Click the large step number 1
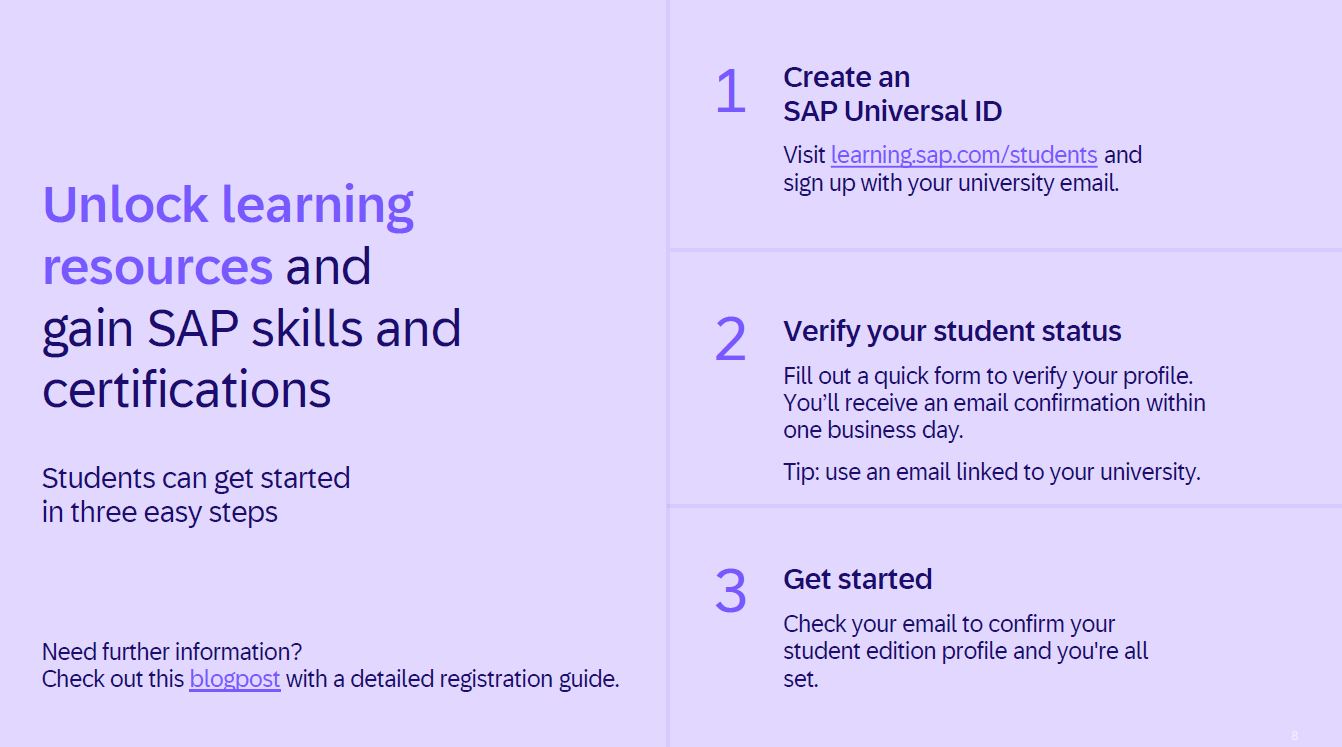The width and height of the screenshot is (1342, 747). click(730, 92)
